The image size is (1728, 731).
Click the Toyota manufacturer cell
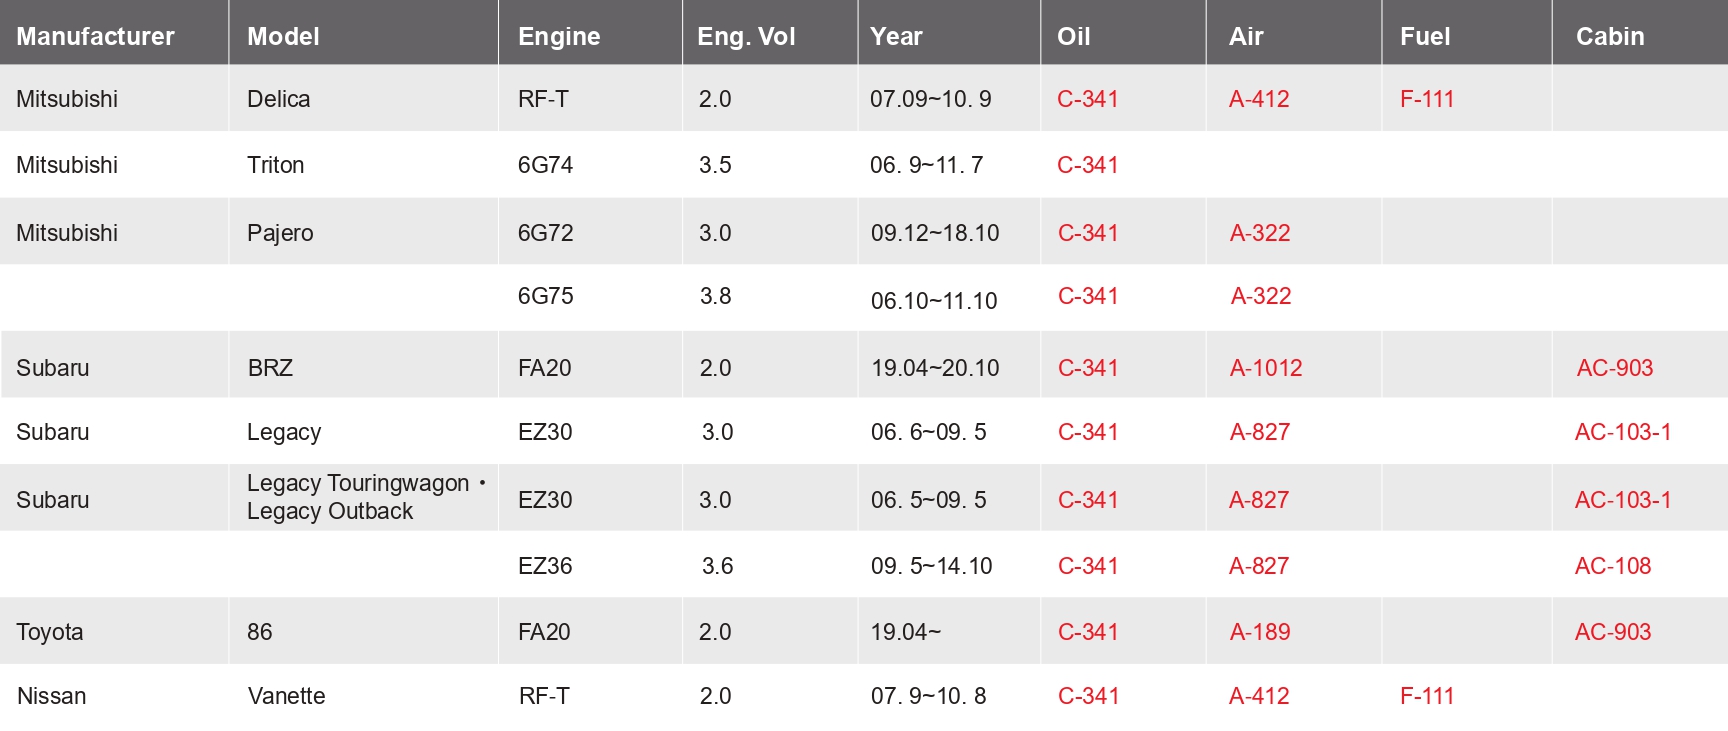coord(49,632)
